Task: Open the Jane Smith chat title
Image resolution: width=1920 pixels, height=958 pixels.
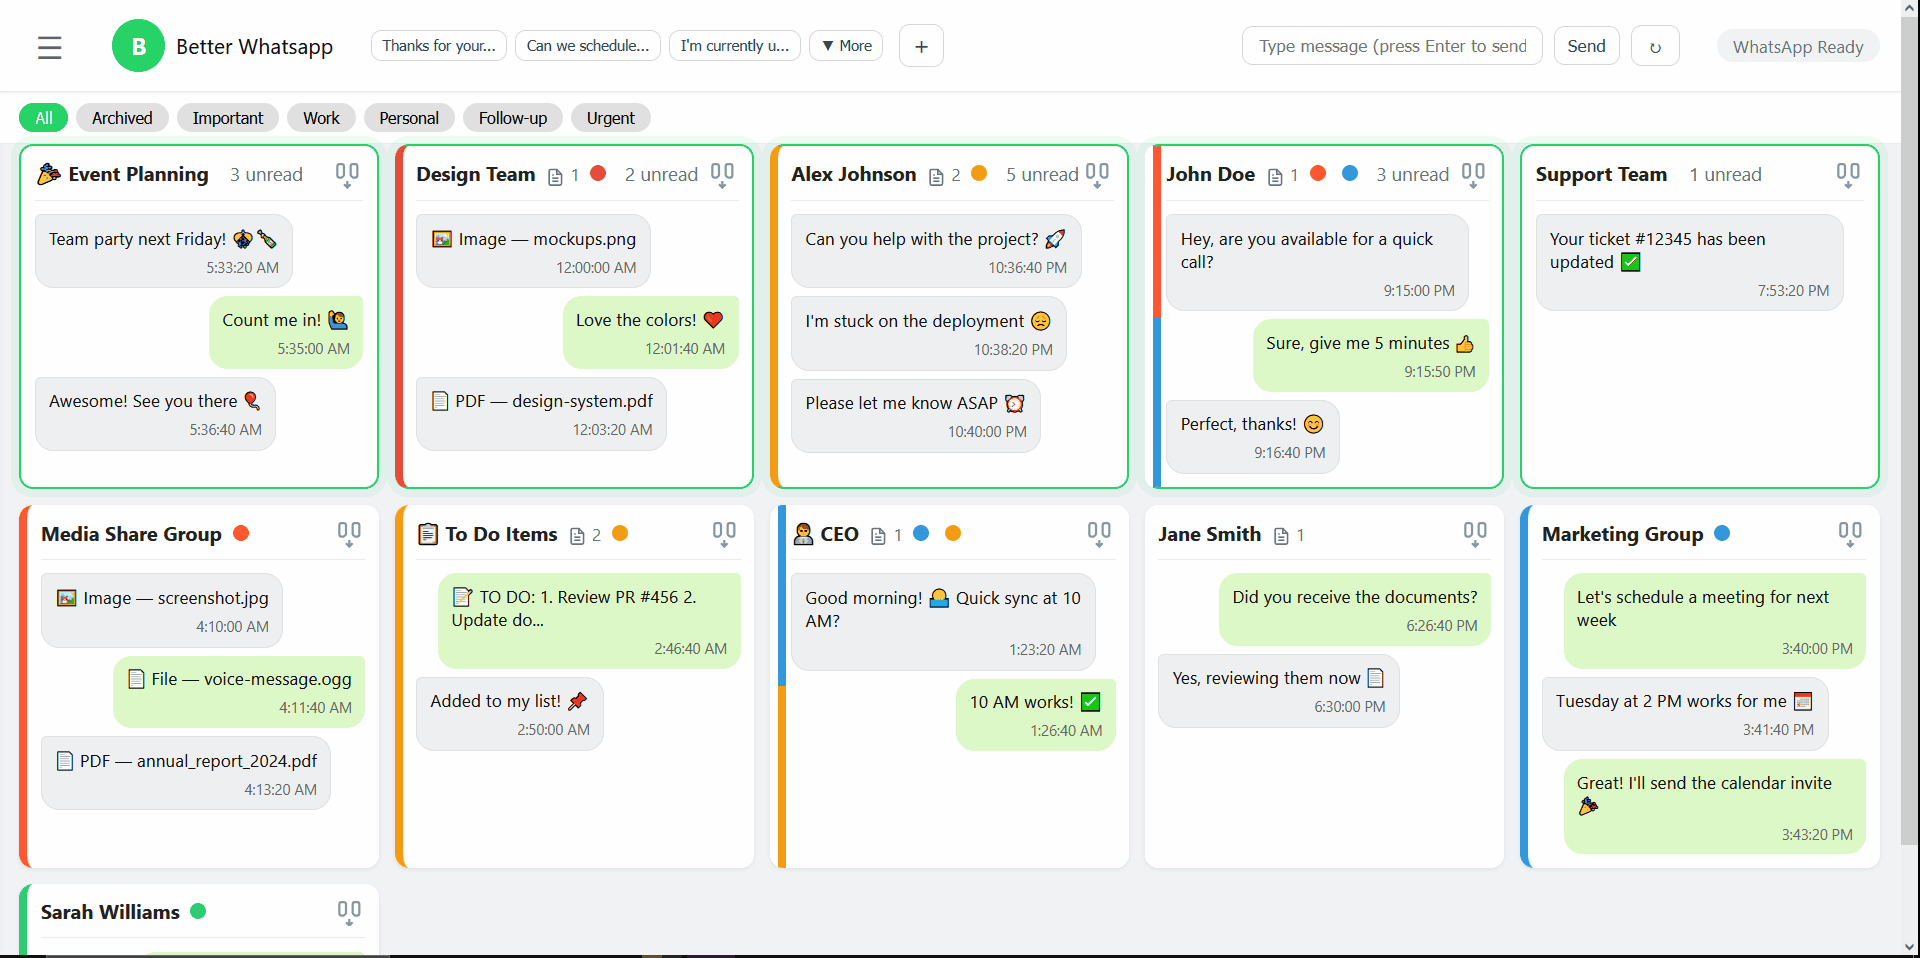Action: [x=1209, y=534]
